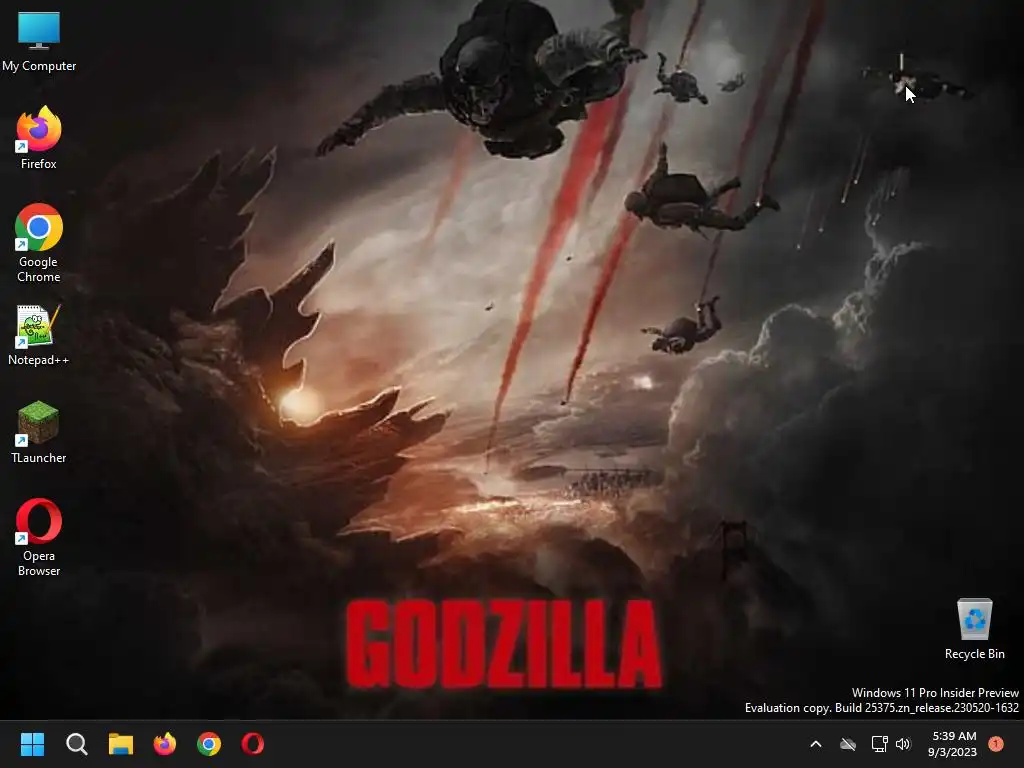Select the Recycle Bin desktop icon

click(974, 628)
